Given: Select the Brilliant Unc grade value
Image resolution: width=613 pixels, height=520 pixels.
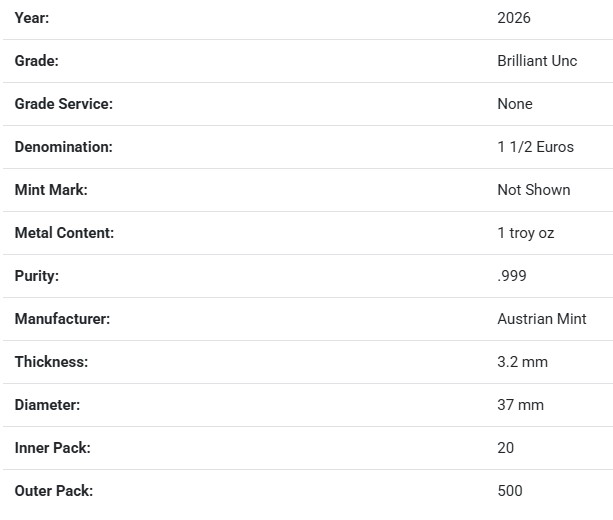Looking at the screenshot, I should tap(537, 61).
